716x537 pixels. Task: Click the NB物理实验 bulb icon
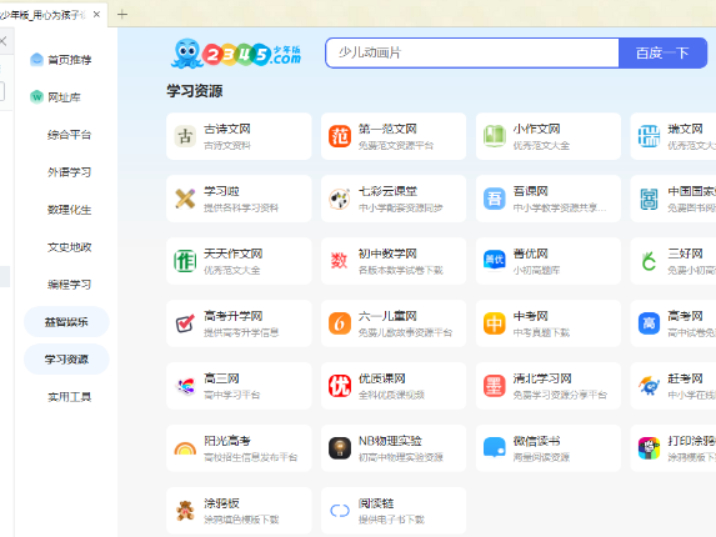click(340, 448)
